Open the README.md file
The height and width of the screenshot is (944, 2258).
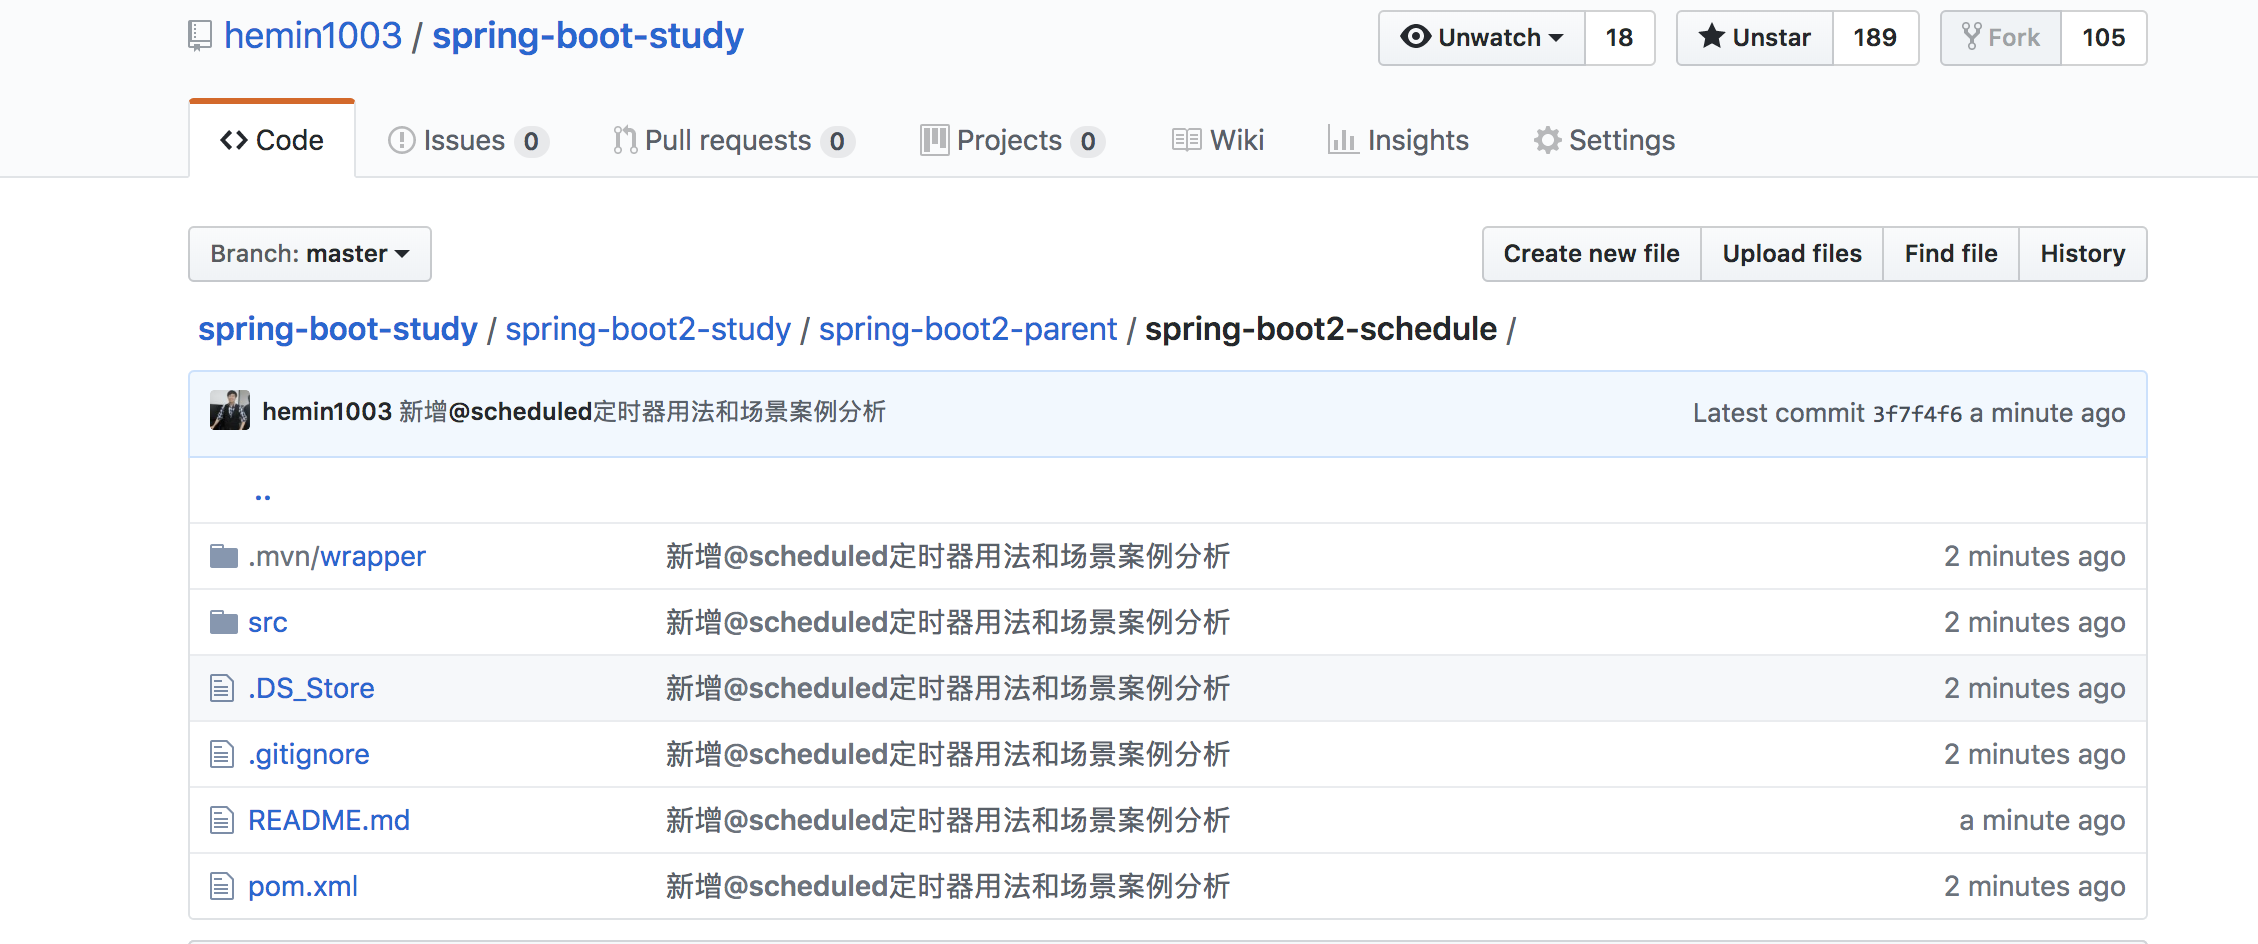(x=328, y=820)
